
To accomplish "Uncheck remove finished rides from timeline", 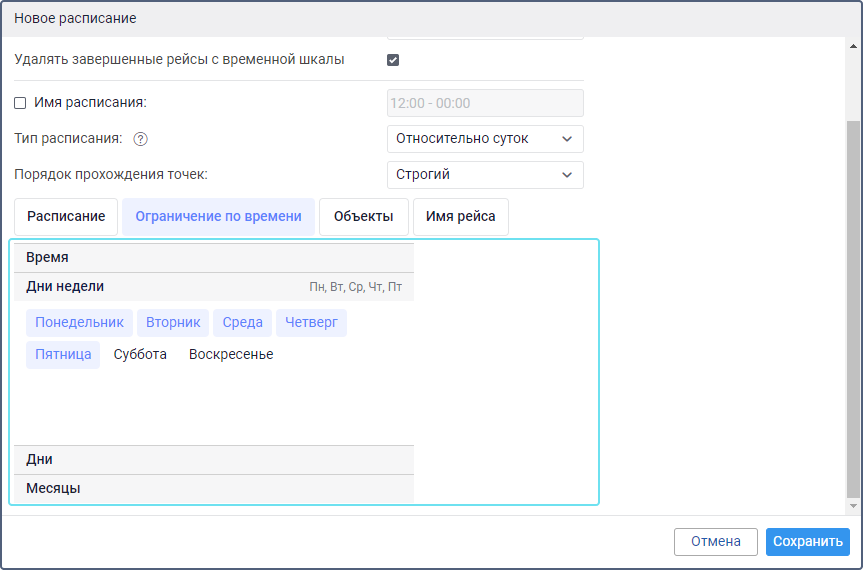I will pos(393,60).
